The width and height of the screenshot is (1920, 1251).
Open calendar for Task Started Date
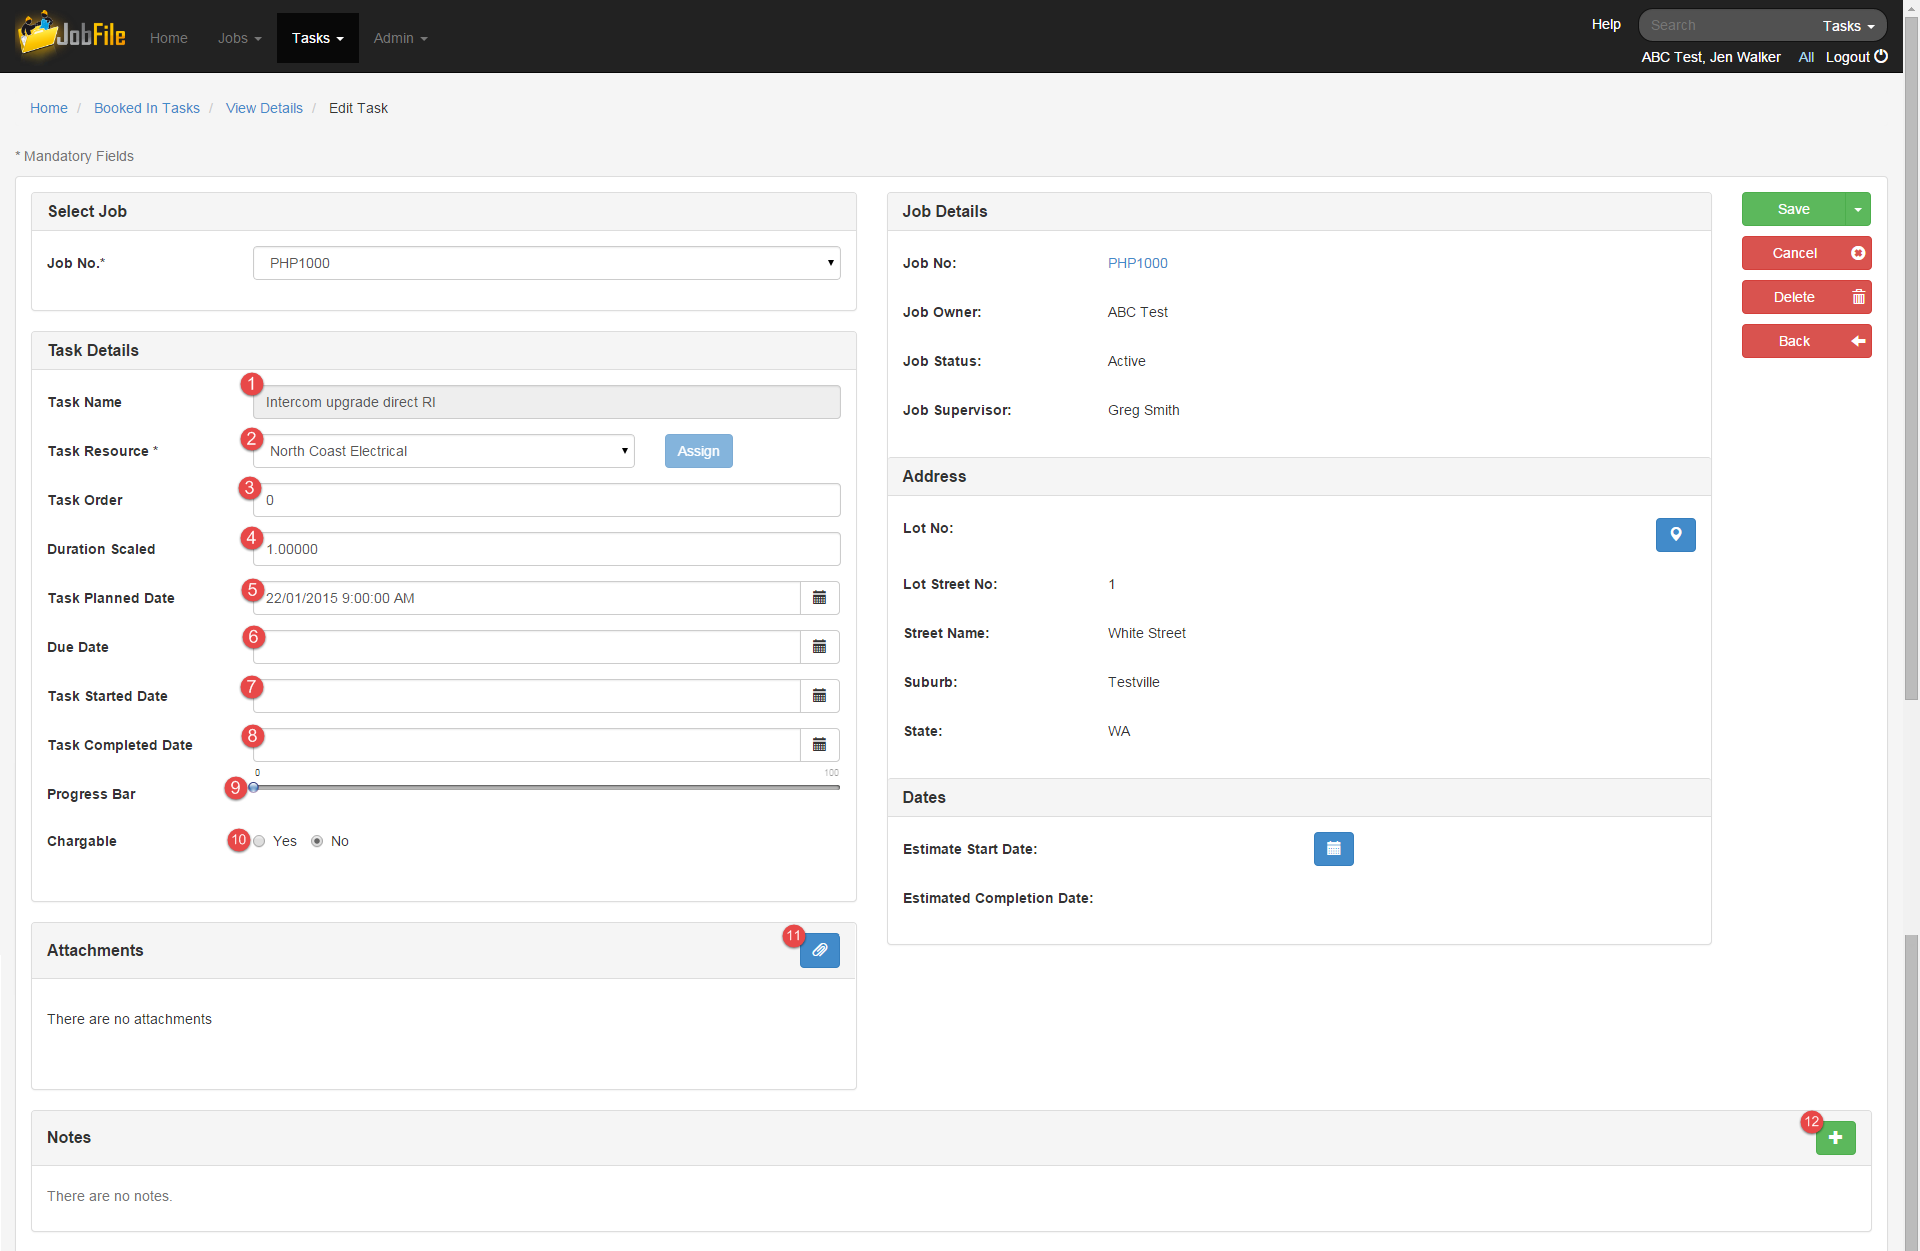tap(819, 696)
